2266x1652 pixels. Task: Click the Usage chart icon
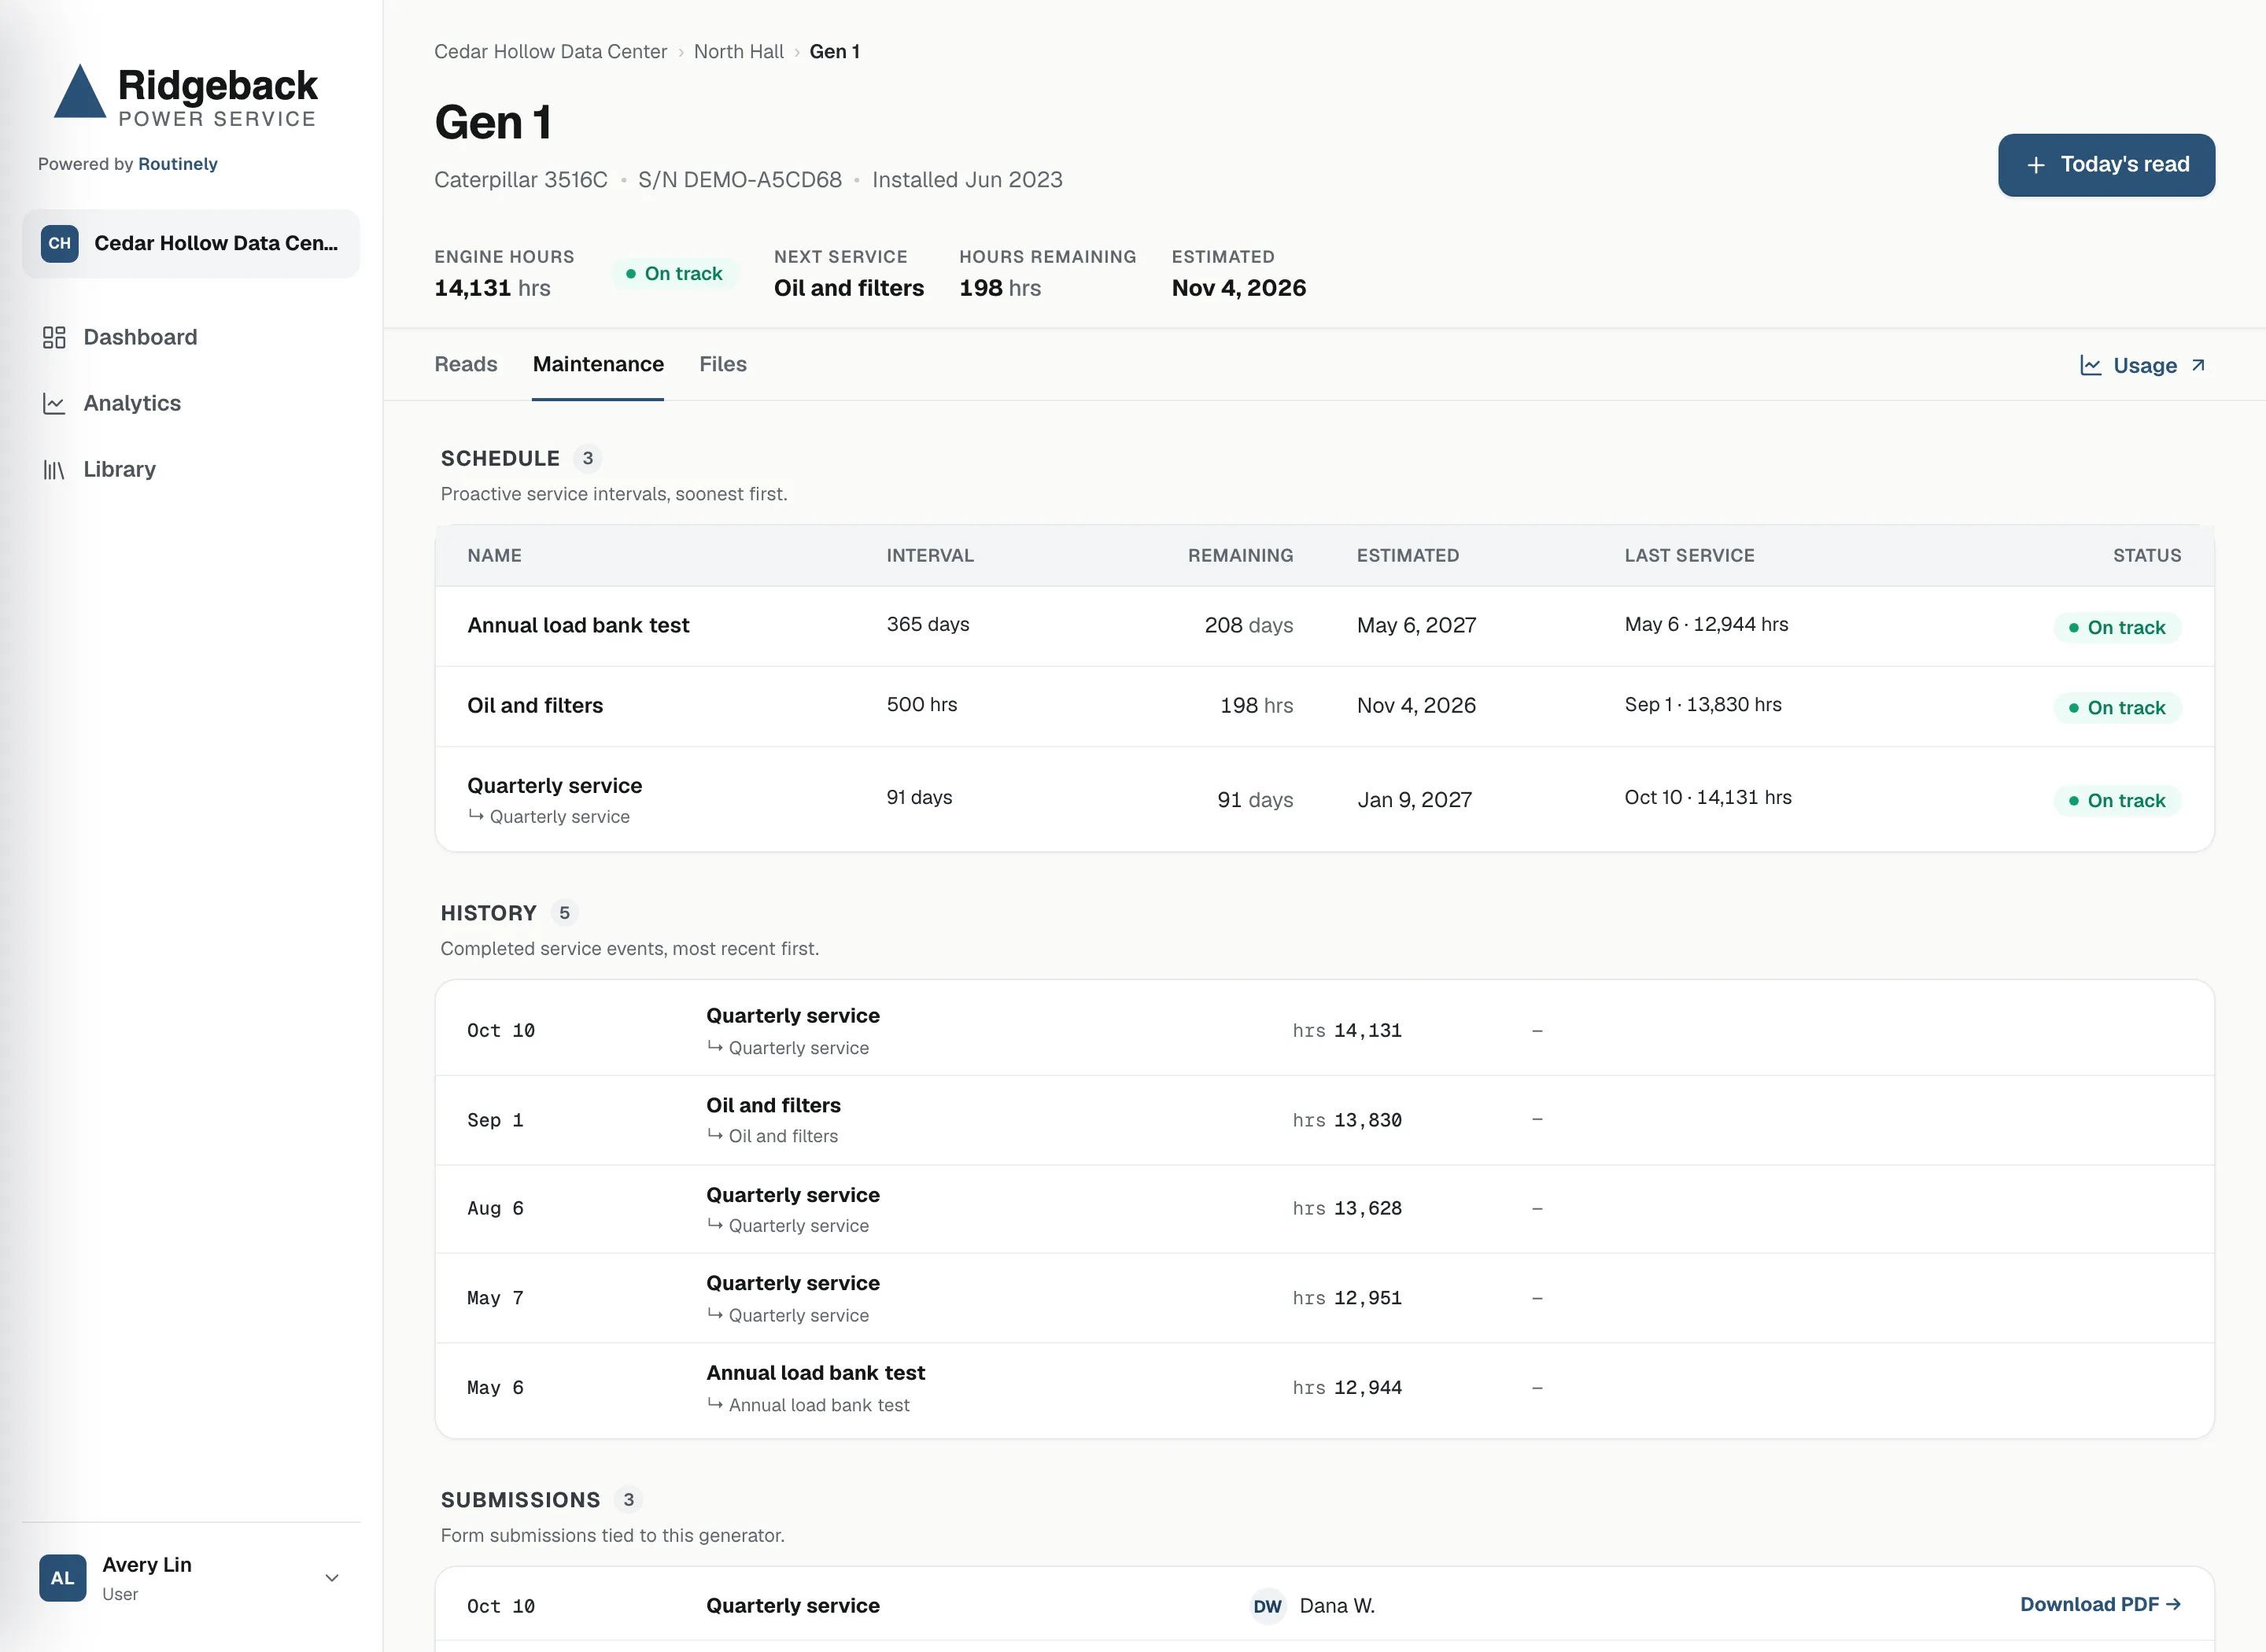2091,365
